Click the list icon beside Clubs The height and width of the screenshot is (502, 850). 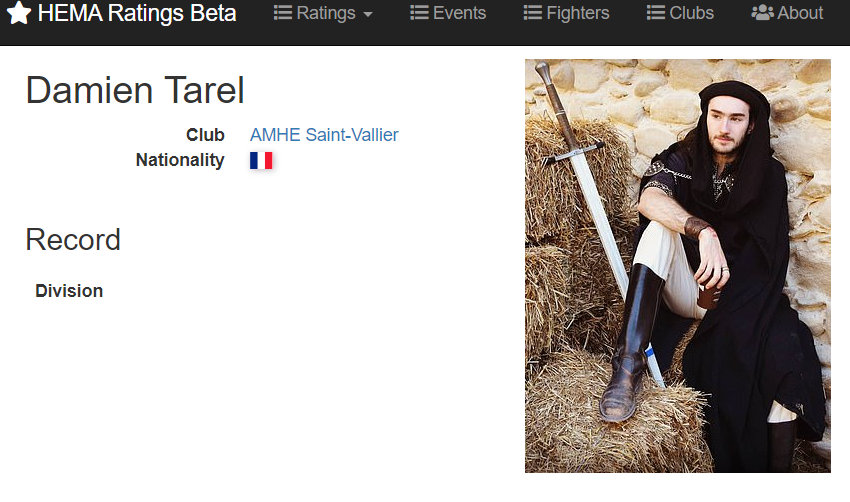pyautogui.click(x=656, y=13)
